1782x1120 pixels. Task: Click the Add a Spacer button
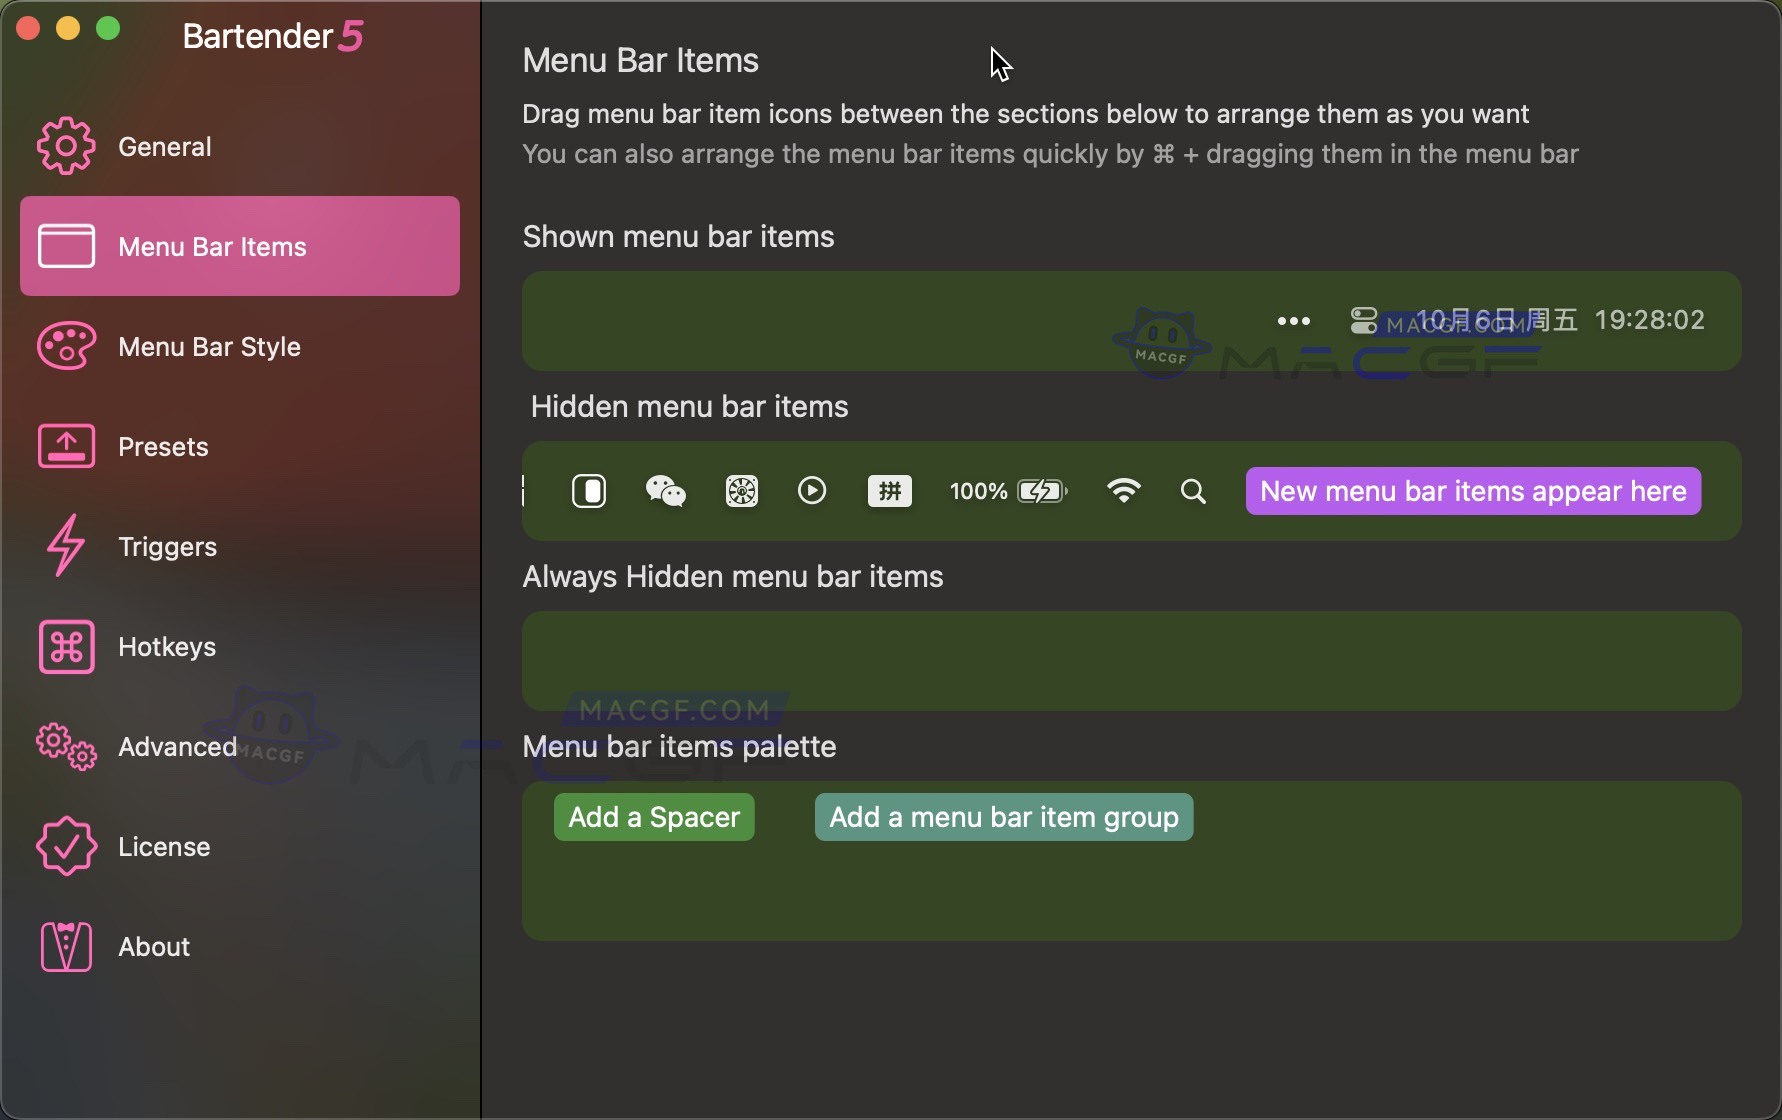tap(654, 817)
